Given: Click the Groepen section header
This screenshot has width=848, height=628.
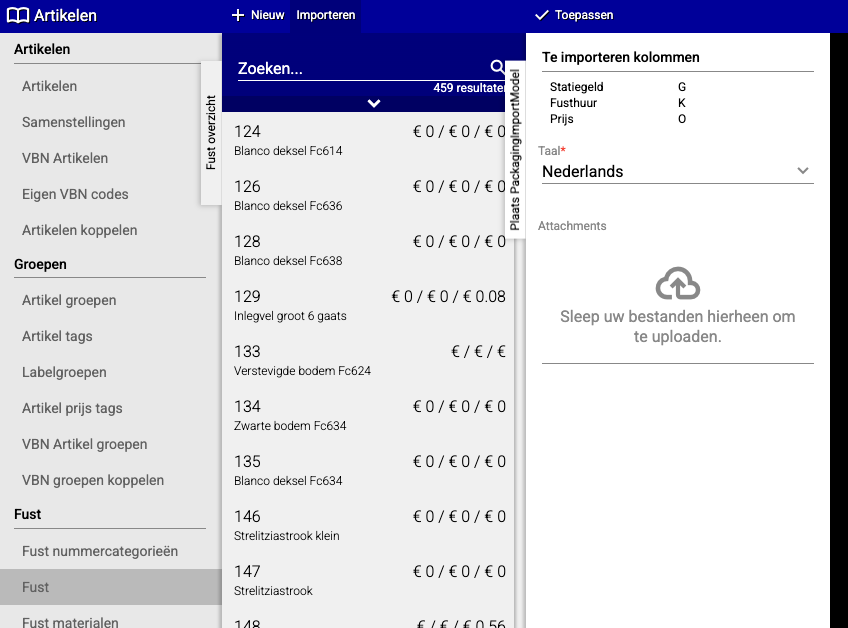Looking at the screenshot, I should pos(41,265).
